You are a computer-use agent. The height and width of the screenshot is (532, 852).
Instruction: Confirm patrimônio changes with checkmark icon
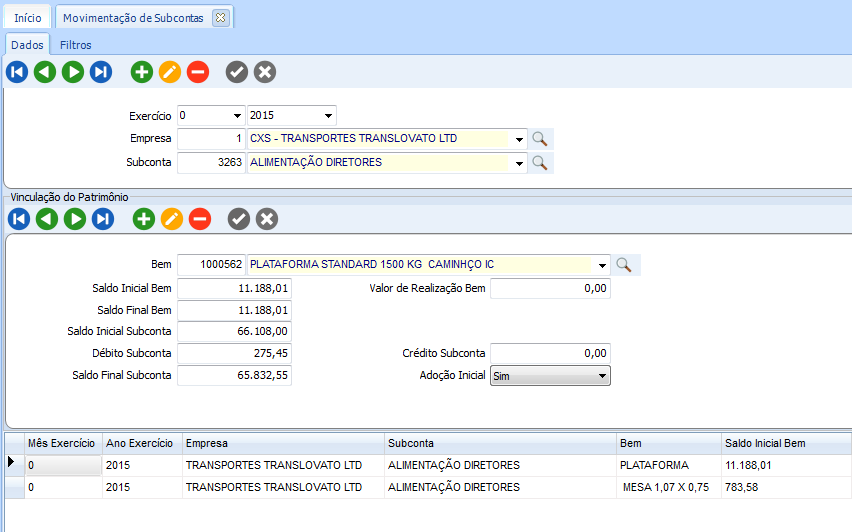click(239, 219)
